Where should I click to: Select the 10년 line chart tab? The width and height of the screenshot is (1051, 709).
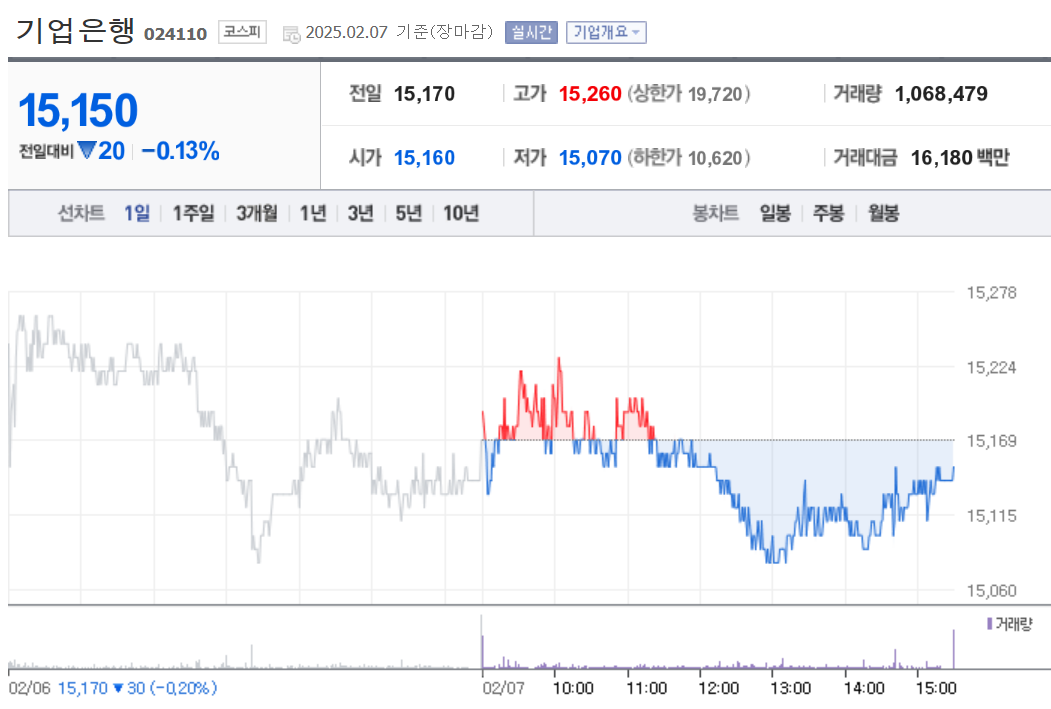coord(461,213)
